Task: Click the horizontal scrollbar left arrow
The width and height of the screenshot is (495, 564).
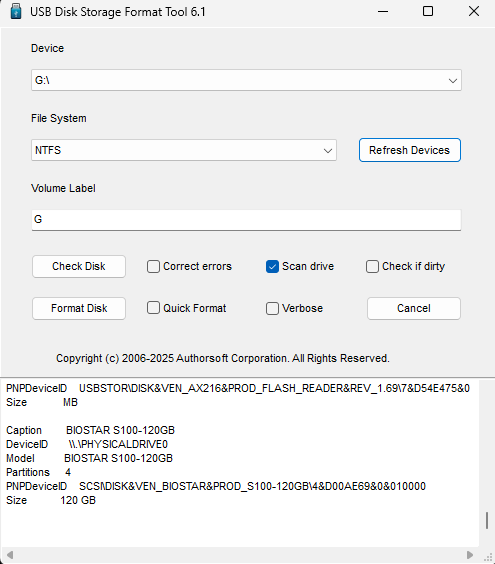Action: click(10, 555)
